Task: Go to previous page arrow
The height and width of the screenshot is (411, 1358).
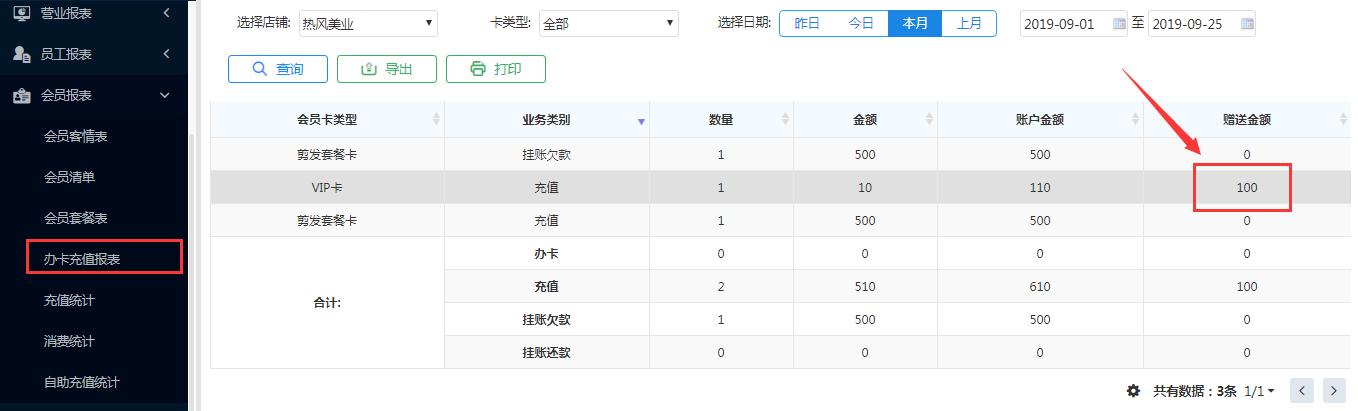Action: pos(1301,390)
